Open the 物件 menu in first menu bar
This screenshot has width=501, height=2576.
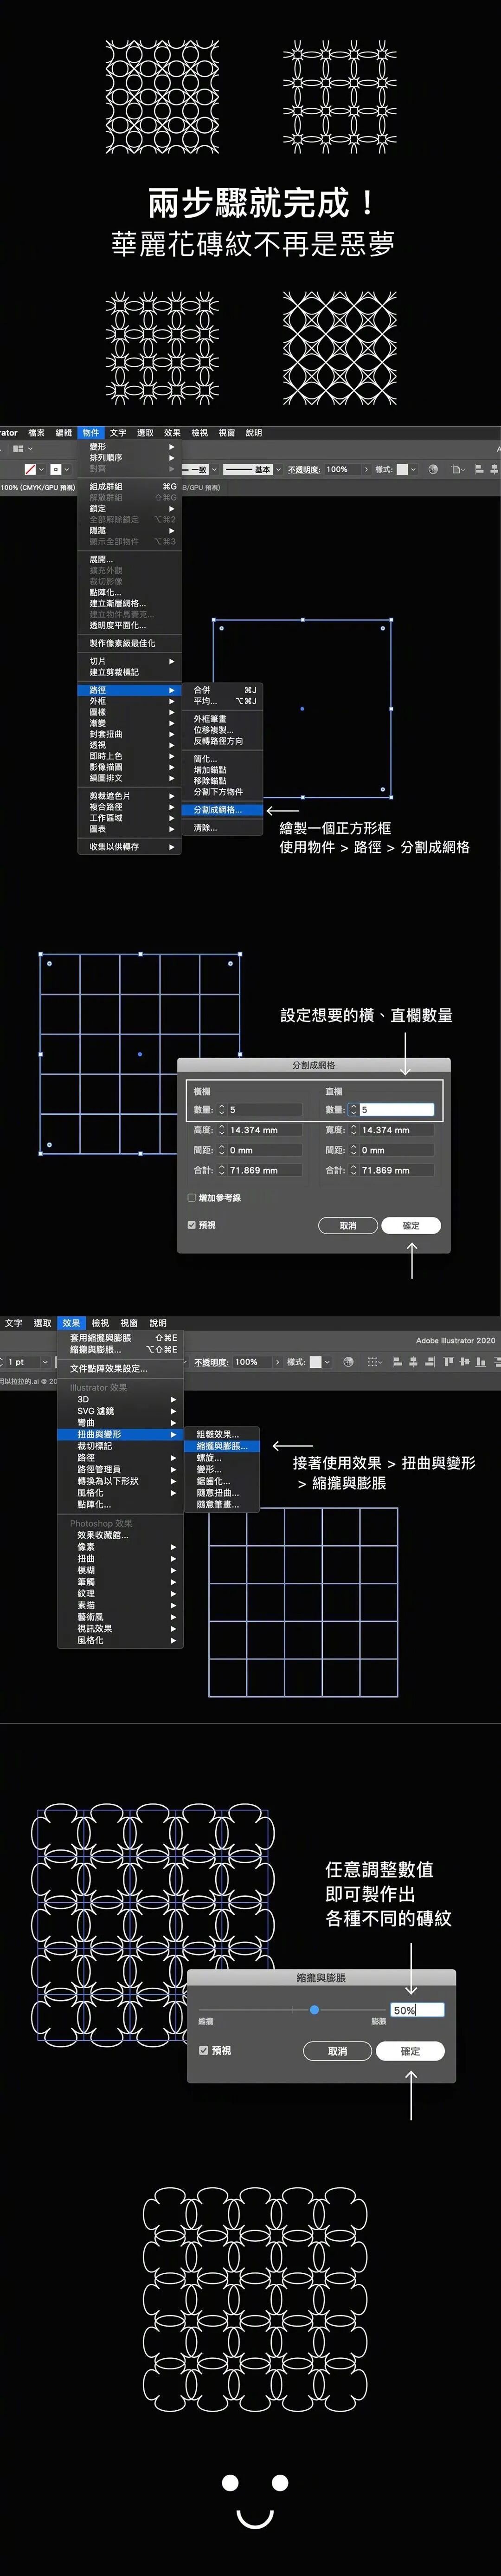[91, 433]
